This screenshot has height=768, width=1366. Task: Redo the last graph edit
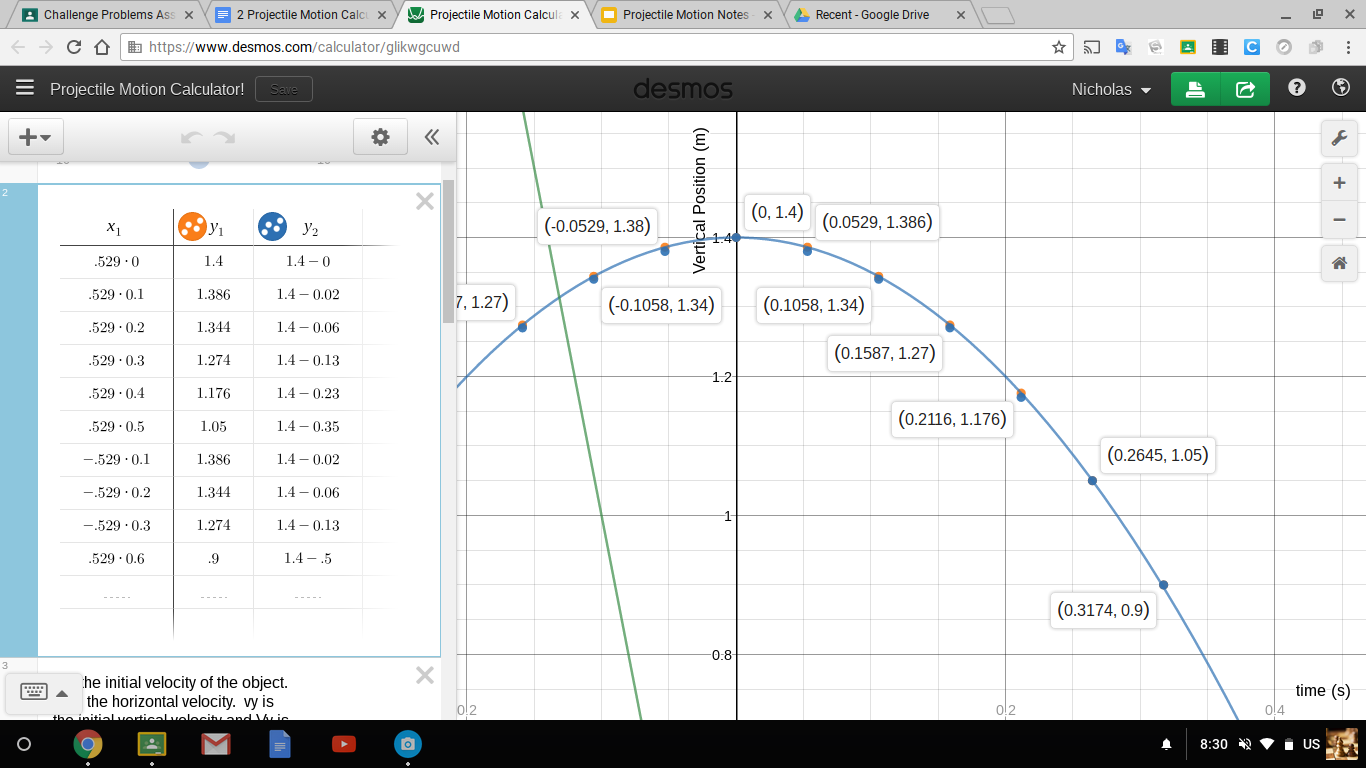224,138
